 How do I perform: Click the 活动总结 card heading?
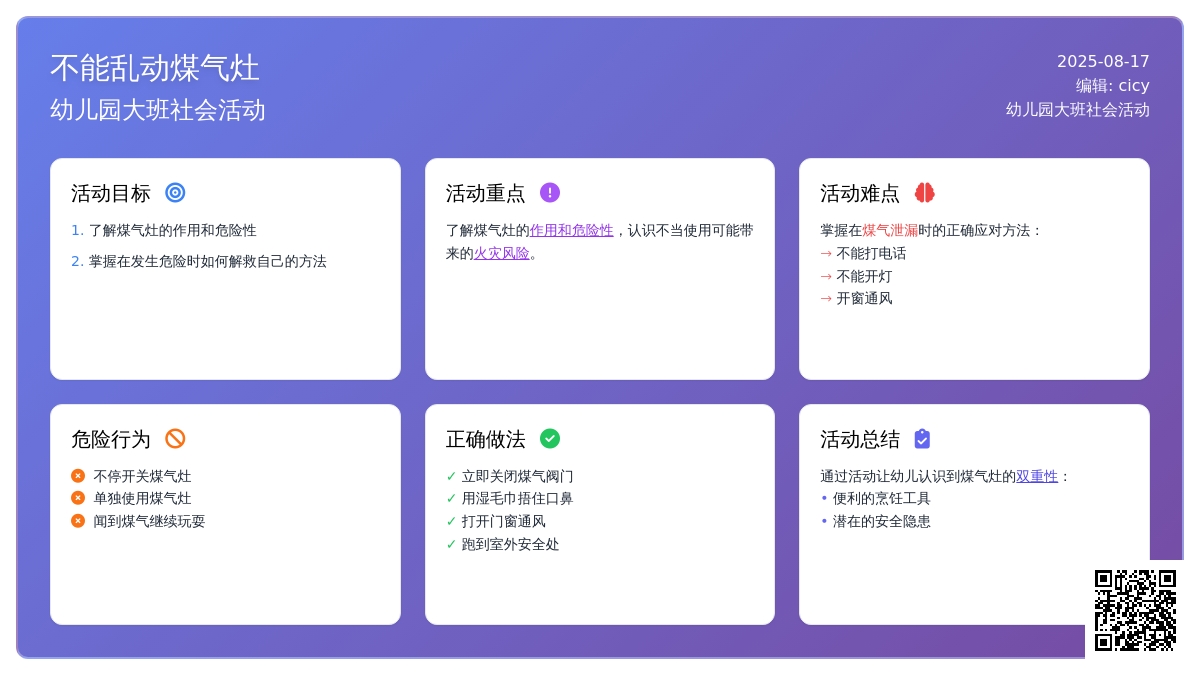tap(860, 439)
